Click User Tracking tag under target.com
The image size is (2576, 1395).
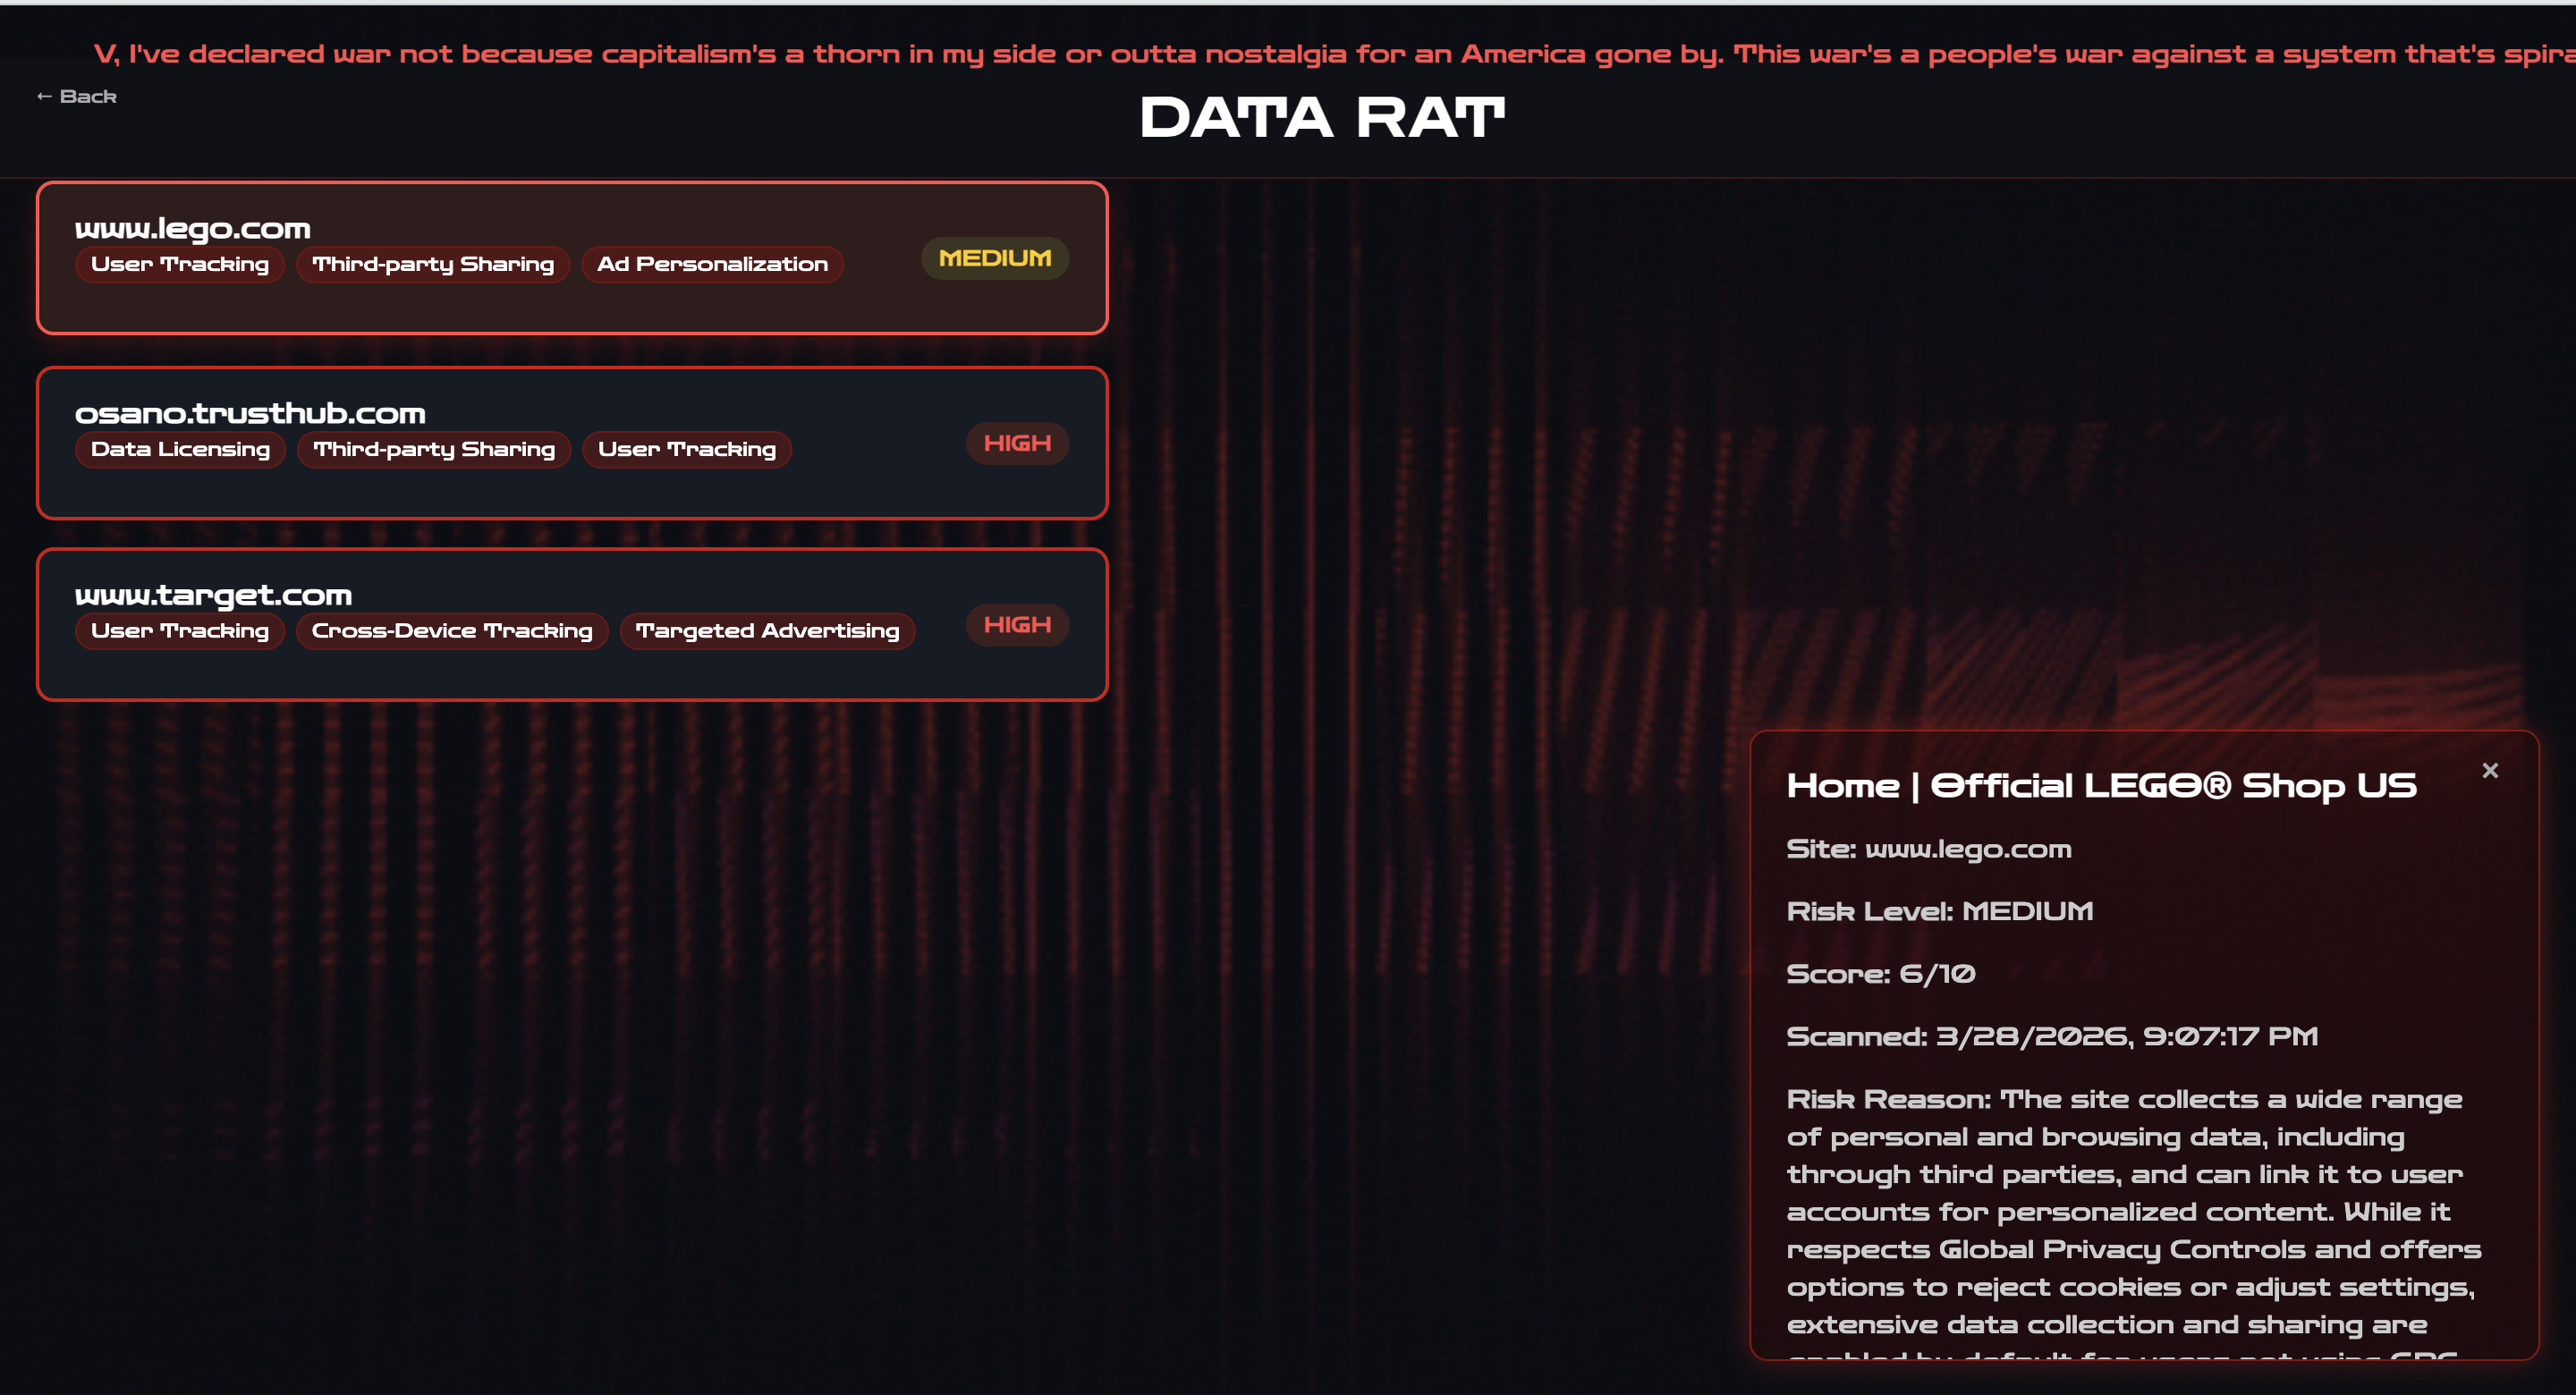[x=180, y=631]
